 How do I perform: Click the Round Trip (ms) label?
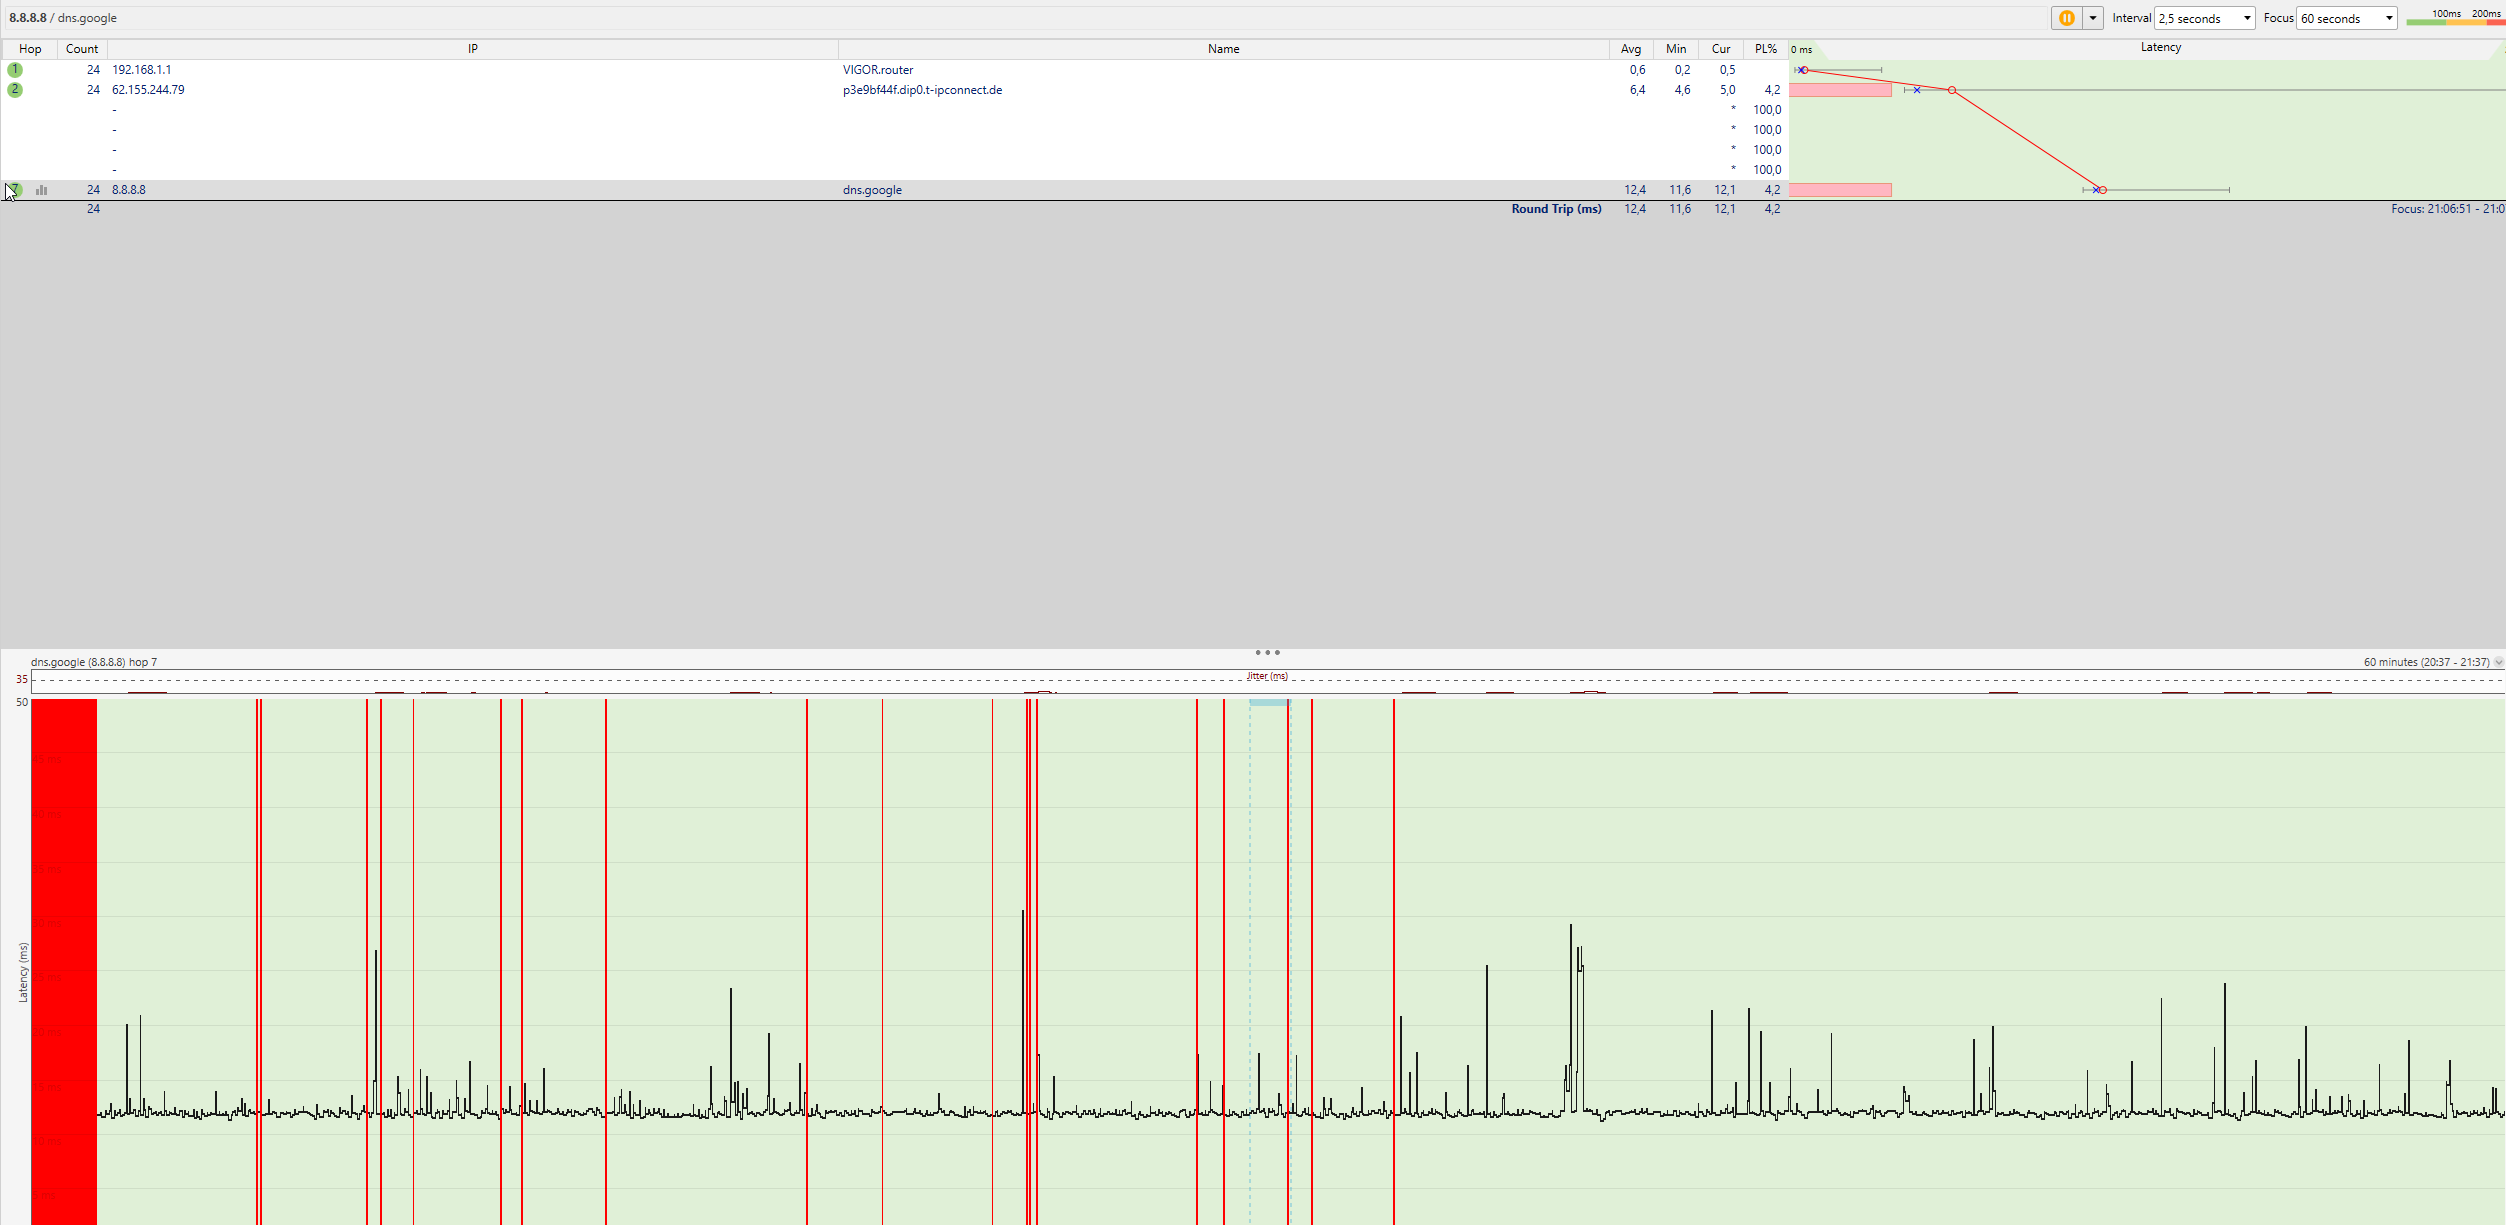pos(1556,209)
